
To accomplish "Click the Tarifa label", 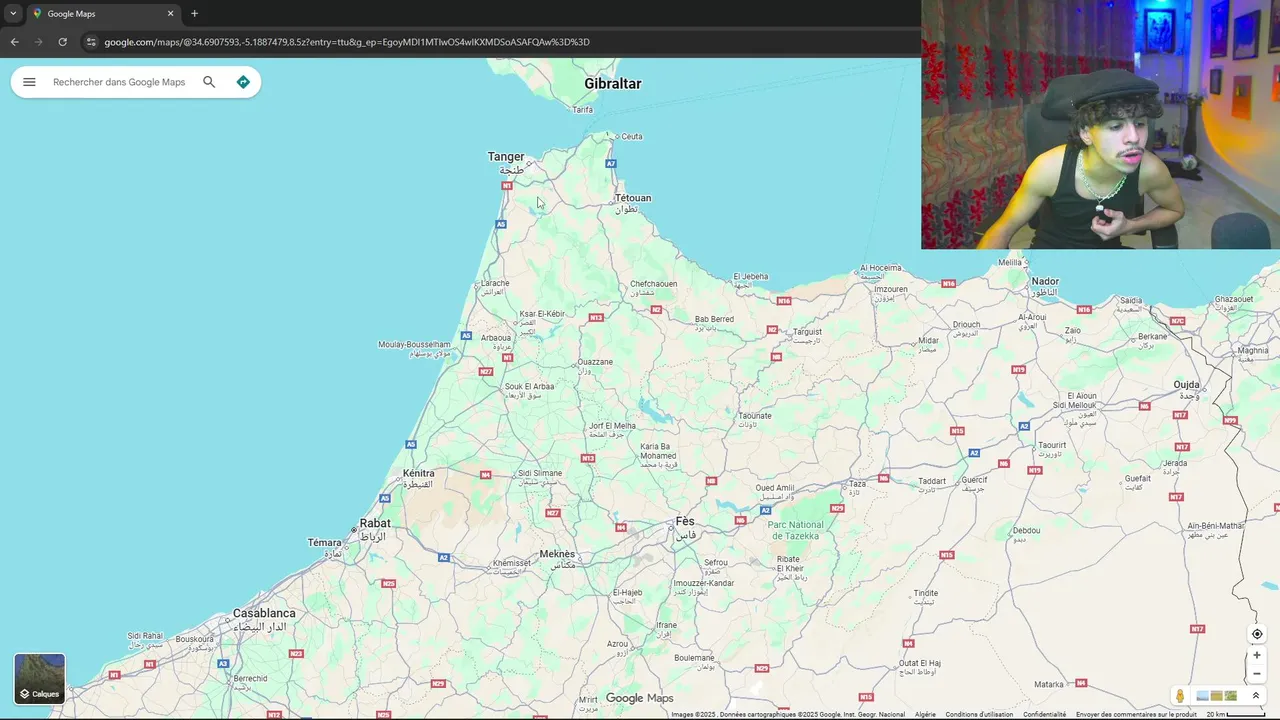I will point(582,110).
